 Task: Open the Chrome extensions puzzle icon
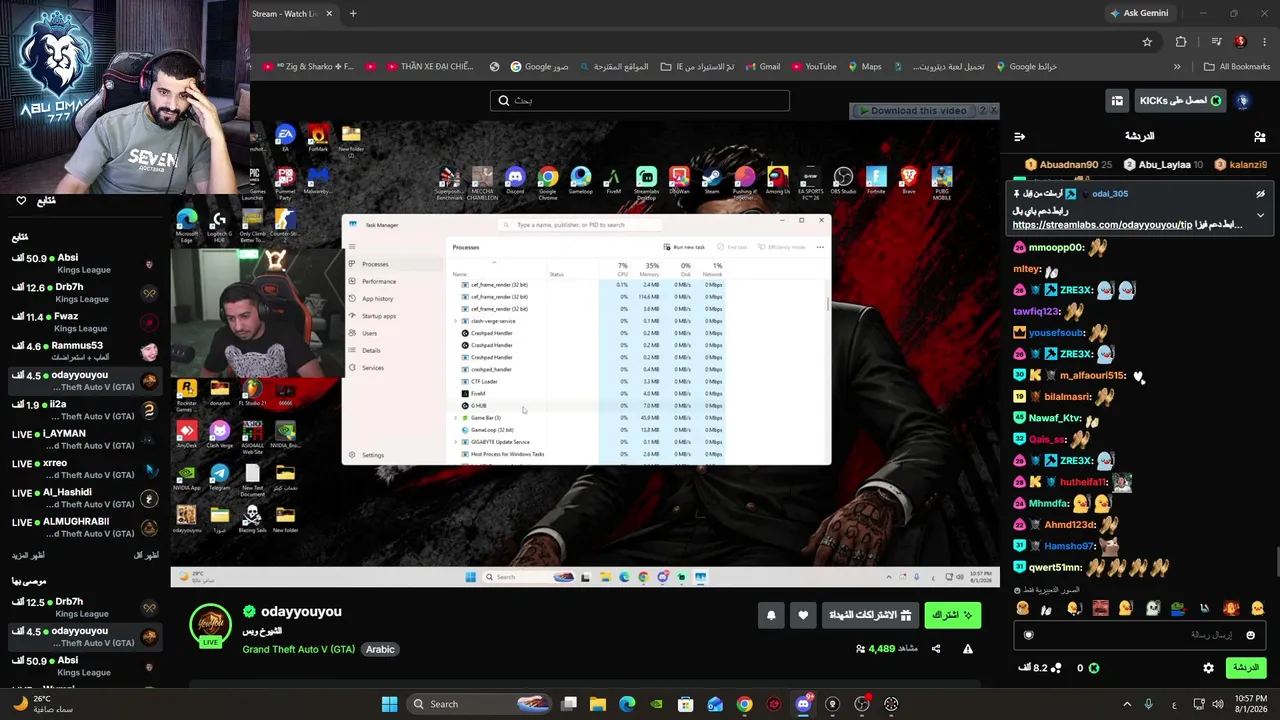click(1181, 42)
